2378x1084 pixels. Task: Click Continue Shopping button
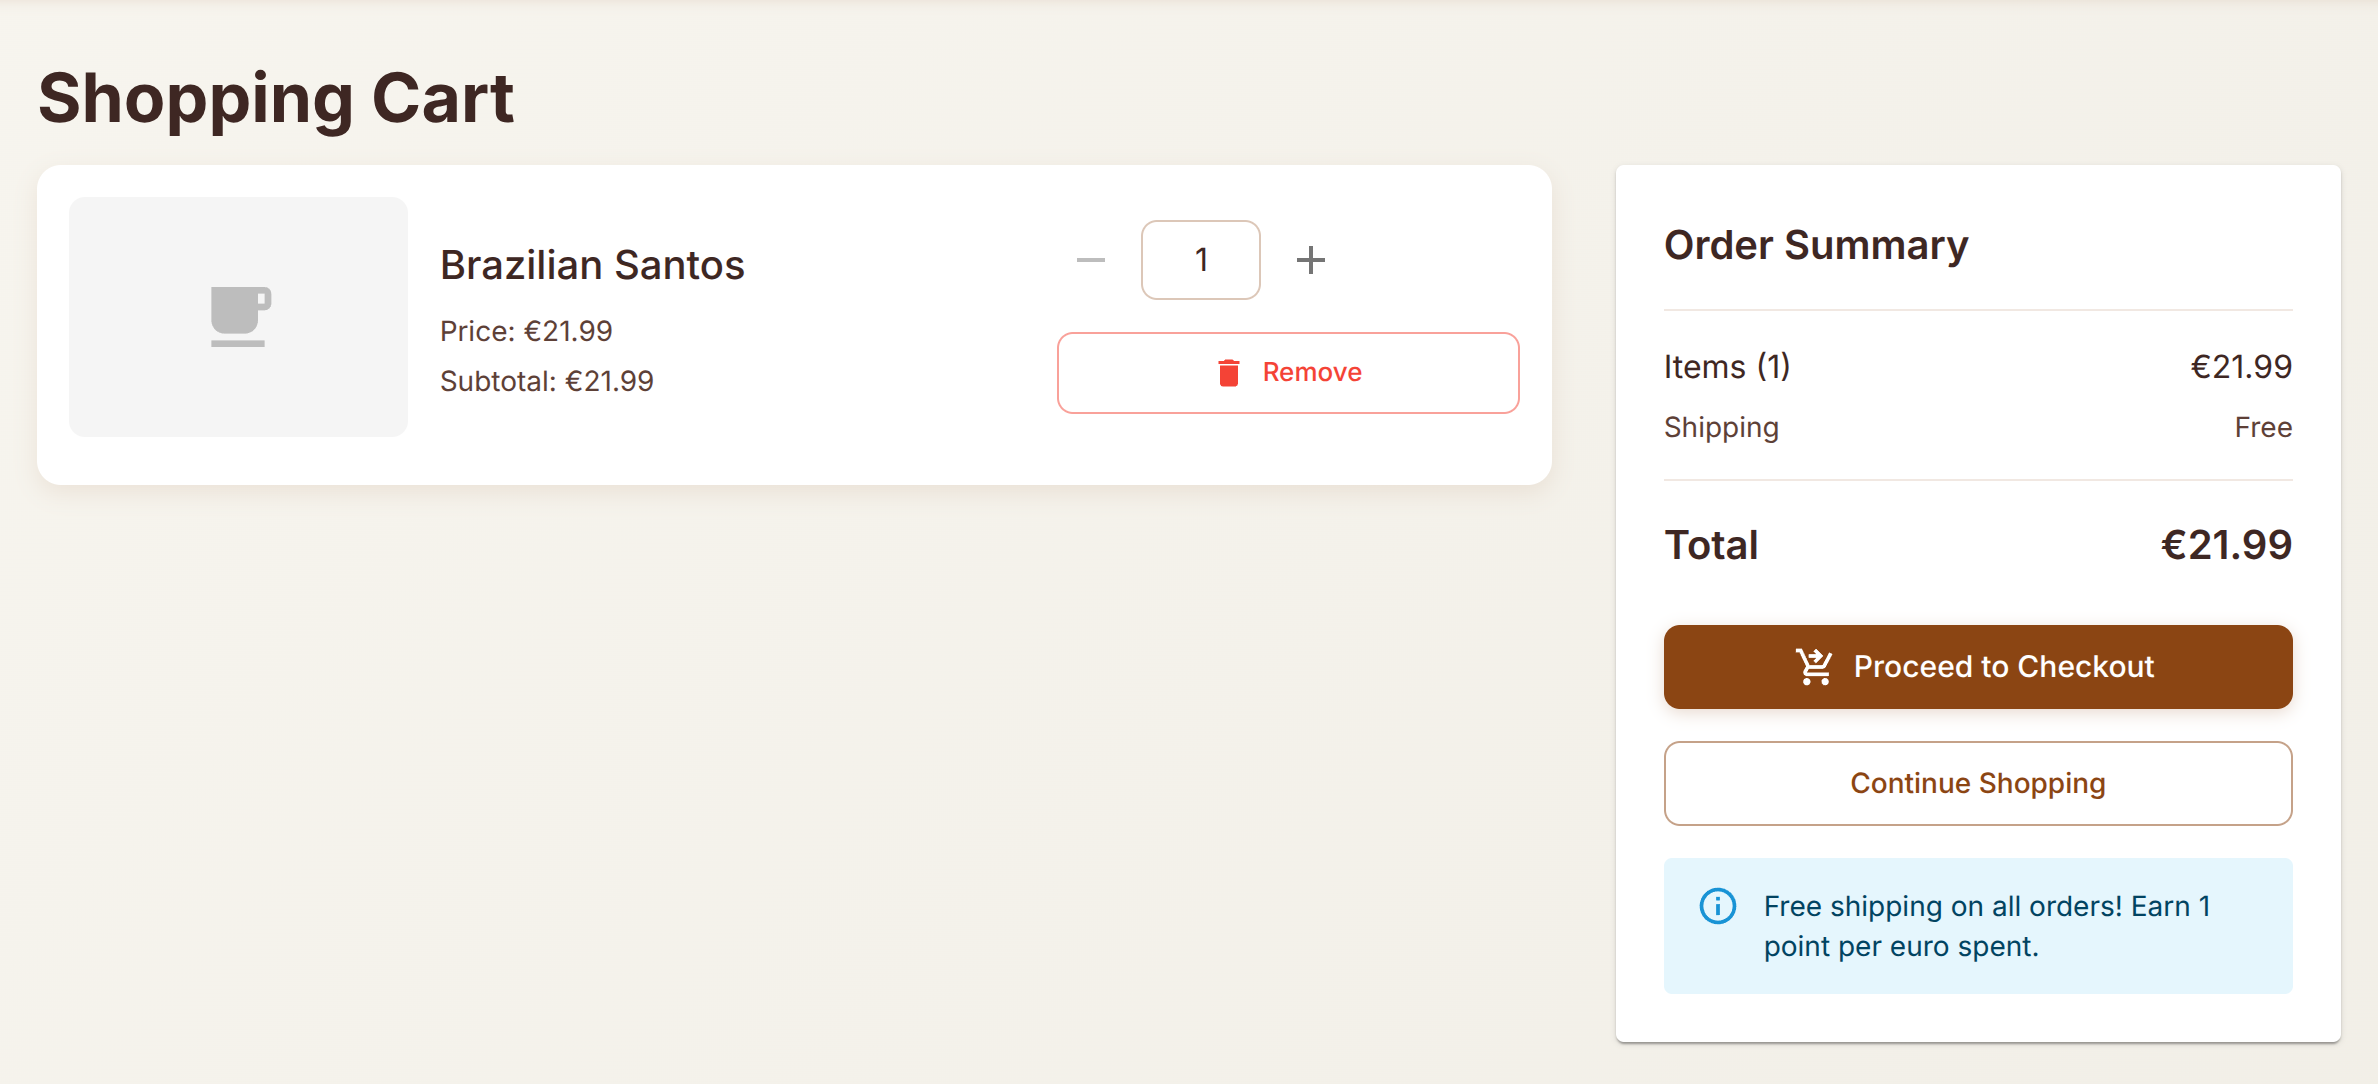click(x=1977, y=783)
